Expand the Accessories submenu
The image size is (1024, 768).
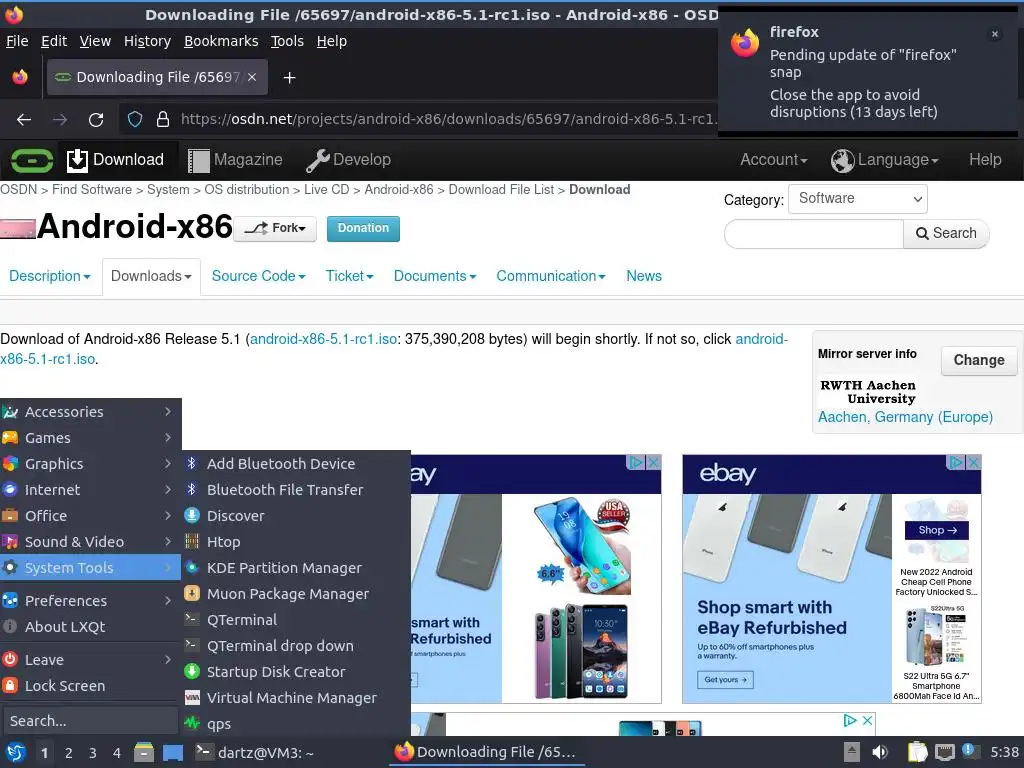[x=90, y=412]
